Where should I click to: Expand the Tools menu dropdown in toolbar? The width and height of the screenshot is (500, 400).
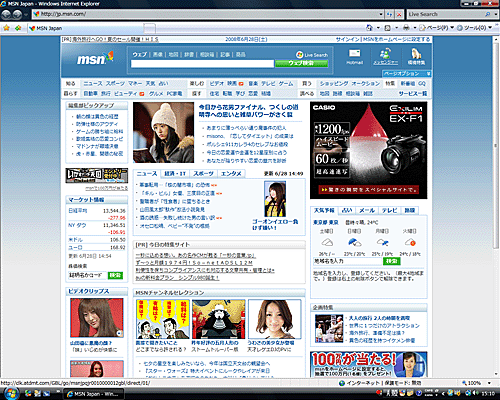[x=490, y=28]
